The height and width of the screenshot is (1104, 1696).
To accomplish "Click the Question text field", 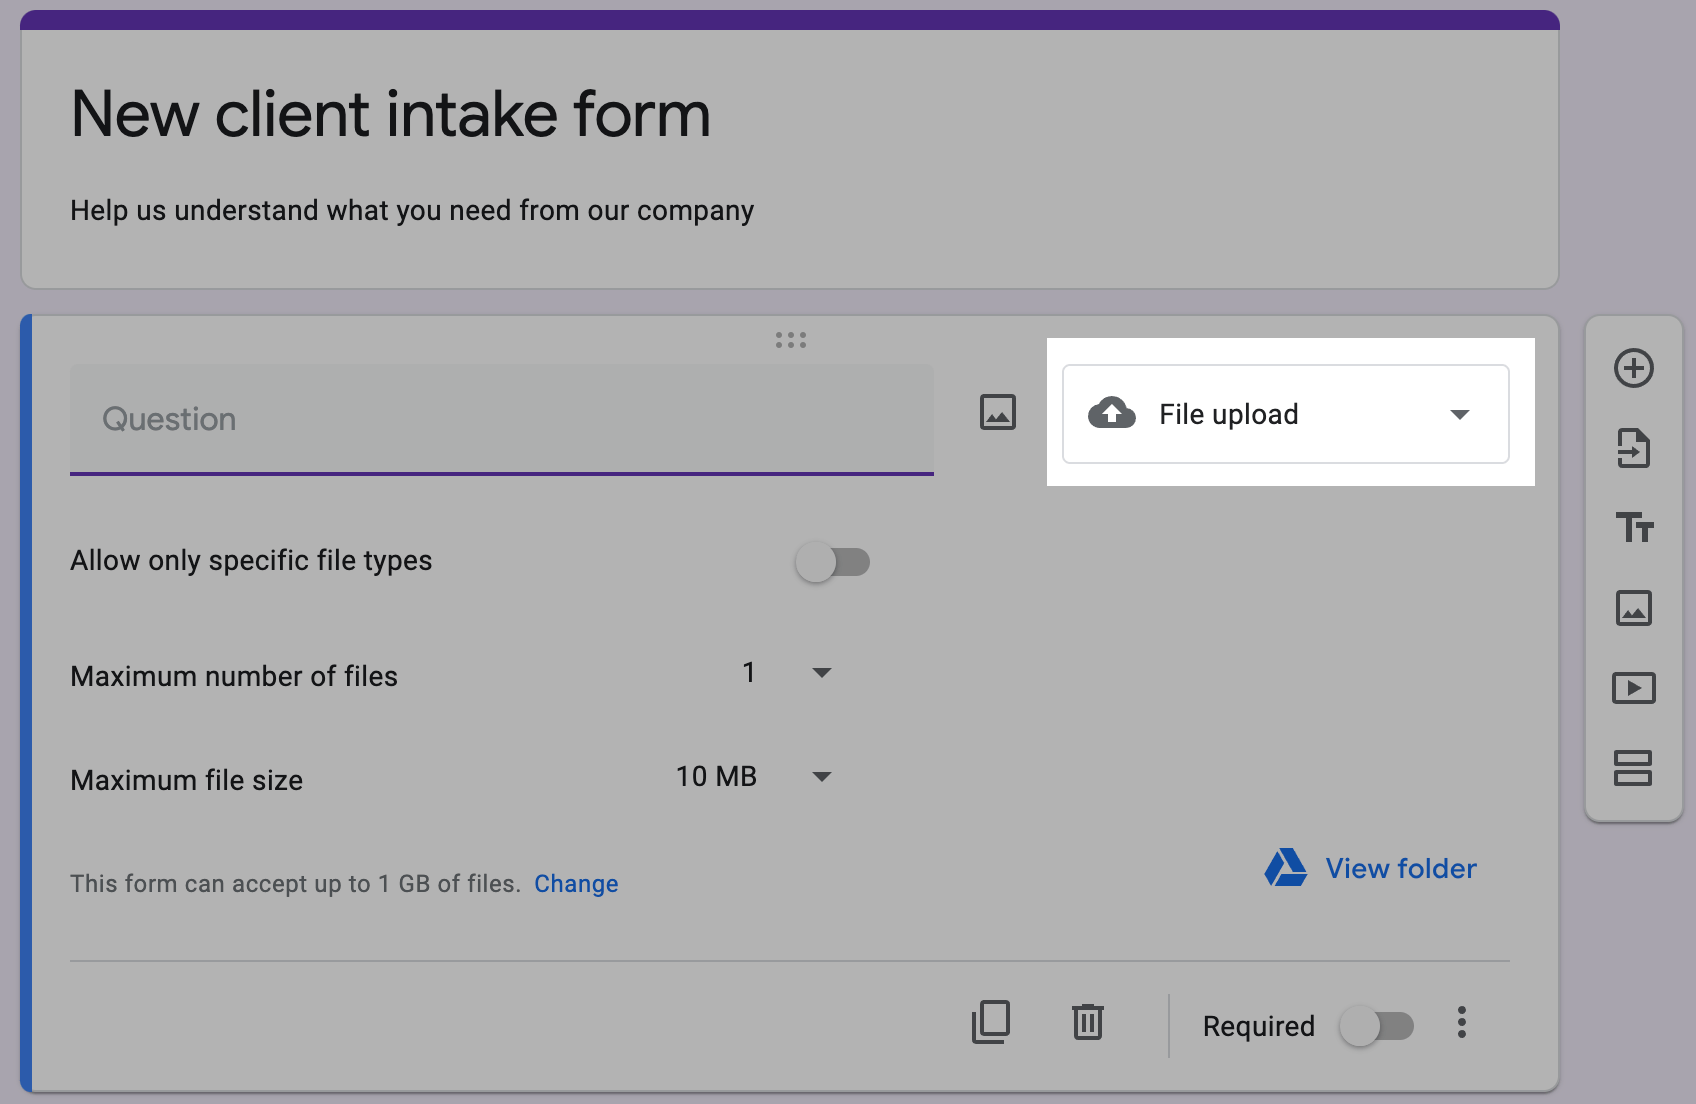I will 501,419.
